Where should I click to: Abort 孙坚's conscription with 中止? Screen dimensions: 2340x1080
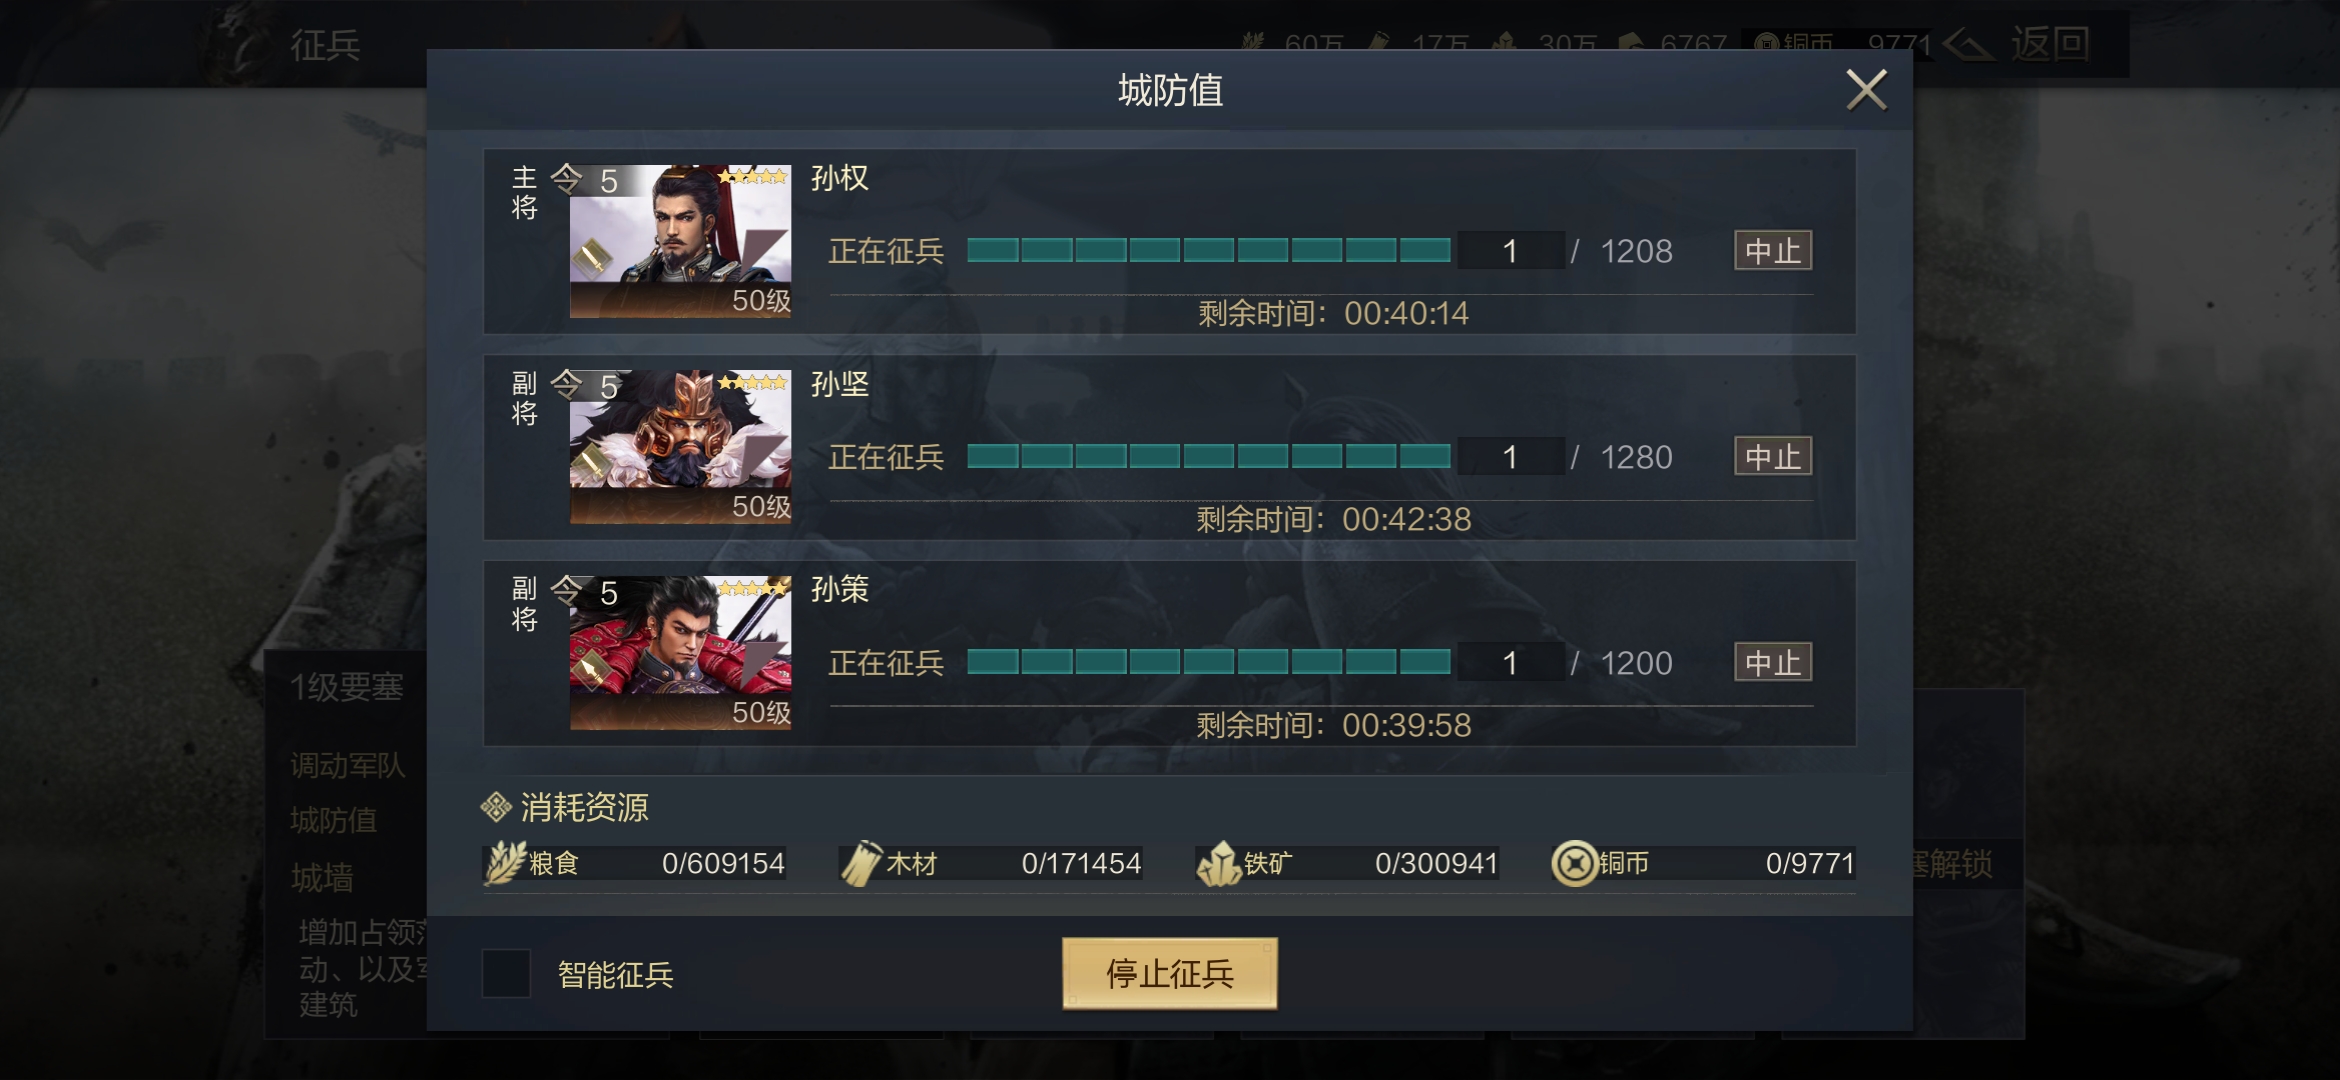point(1773,456)
